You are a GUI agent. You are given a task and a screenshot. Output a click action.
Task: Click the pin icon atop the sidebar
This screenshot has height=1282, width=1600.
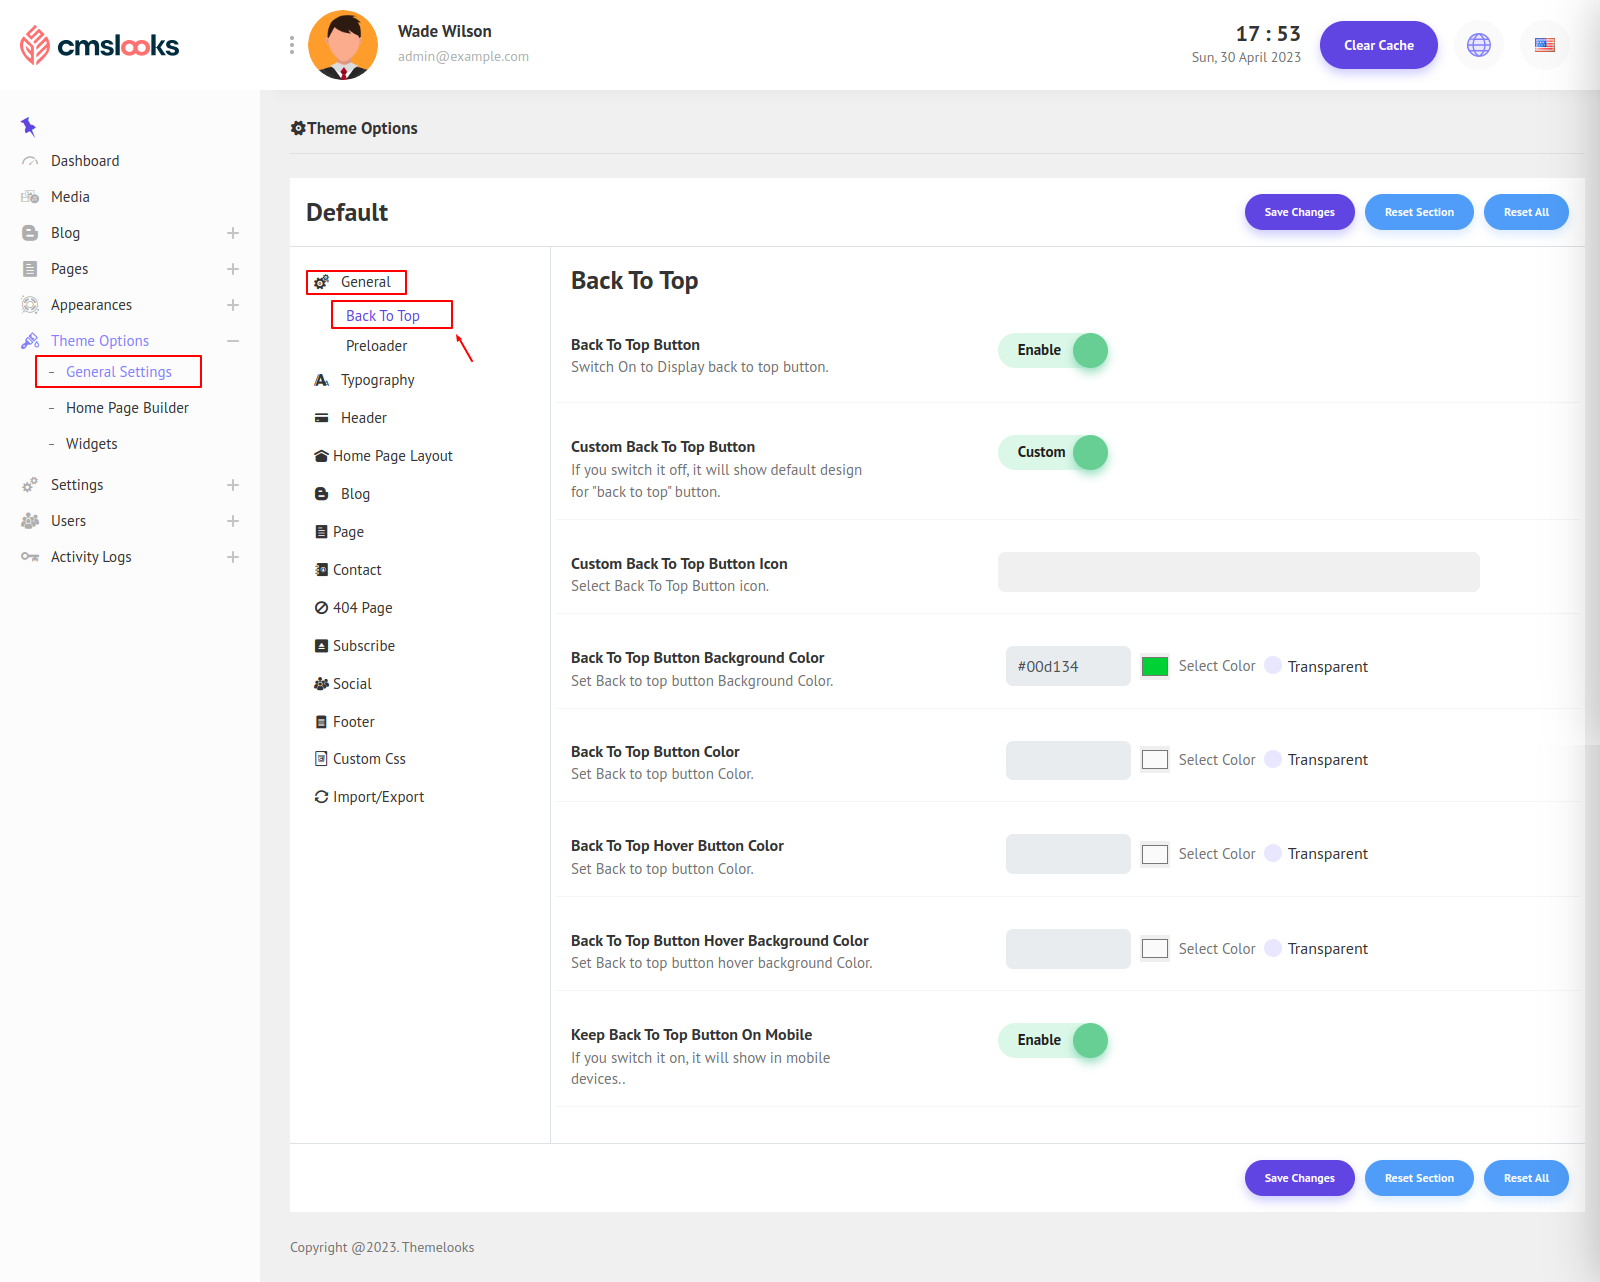[28, 126]
